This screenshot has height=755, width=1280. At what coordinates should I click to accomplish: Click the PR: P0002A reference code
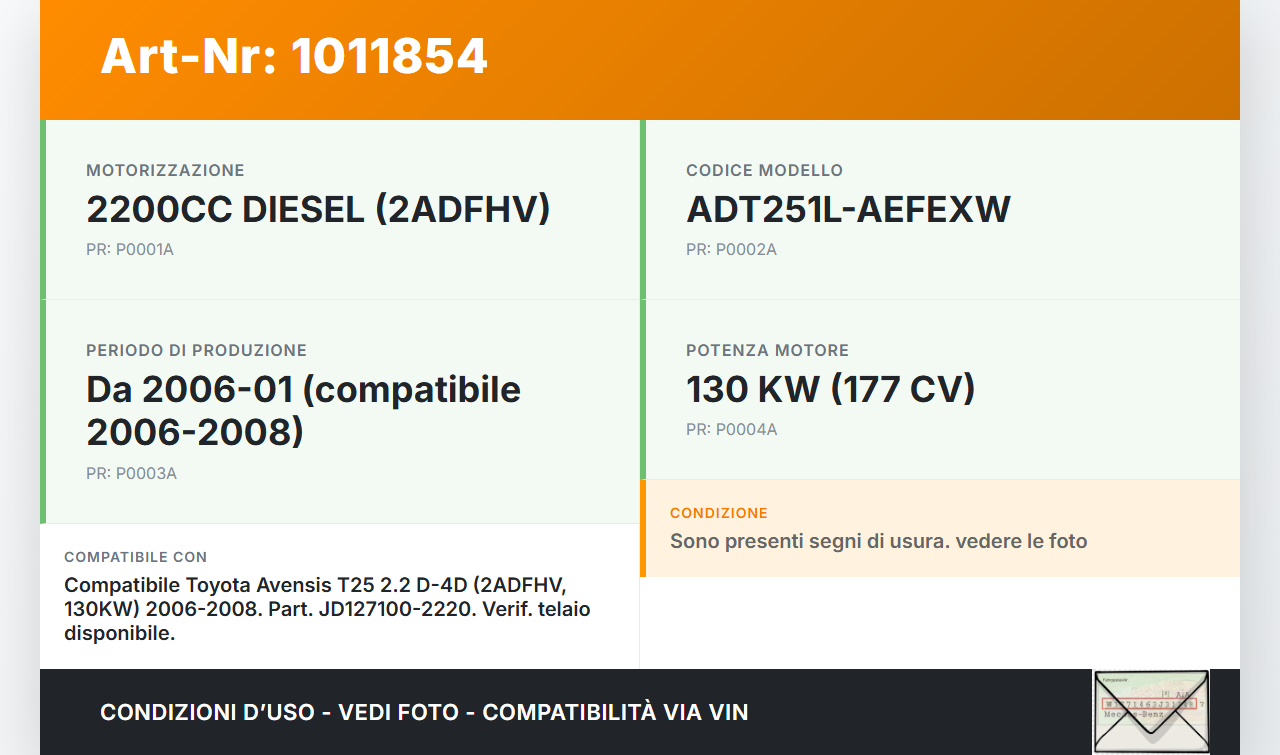(731, 249)
